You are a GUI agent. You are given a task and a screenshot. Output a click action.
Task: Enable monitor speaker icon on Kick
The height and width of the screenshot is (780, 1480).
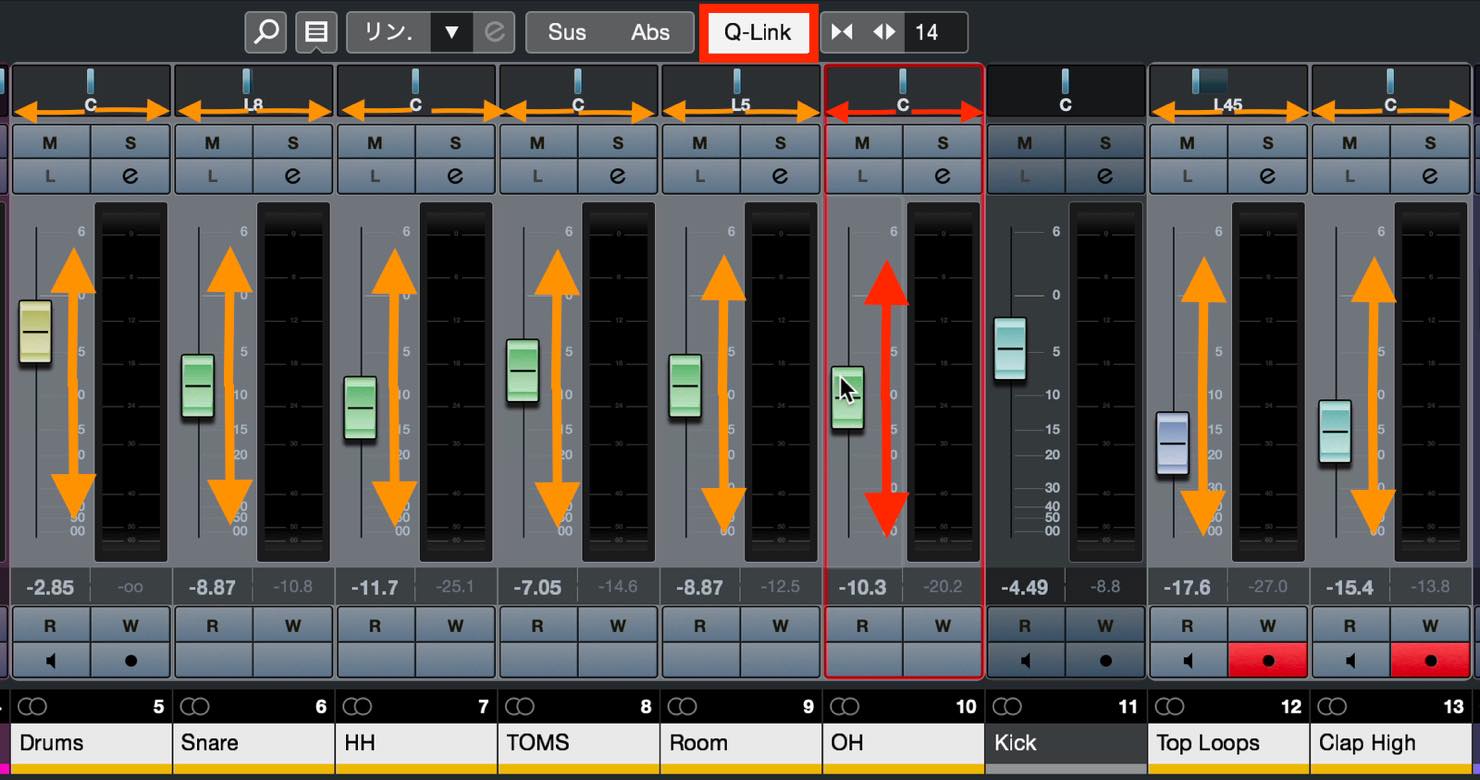(x=1025, y=660)
